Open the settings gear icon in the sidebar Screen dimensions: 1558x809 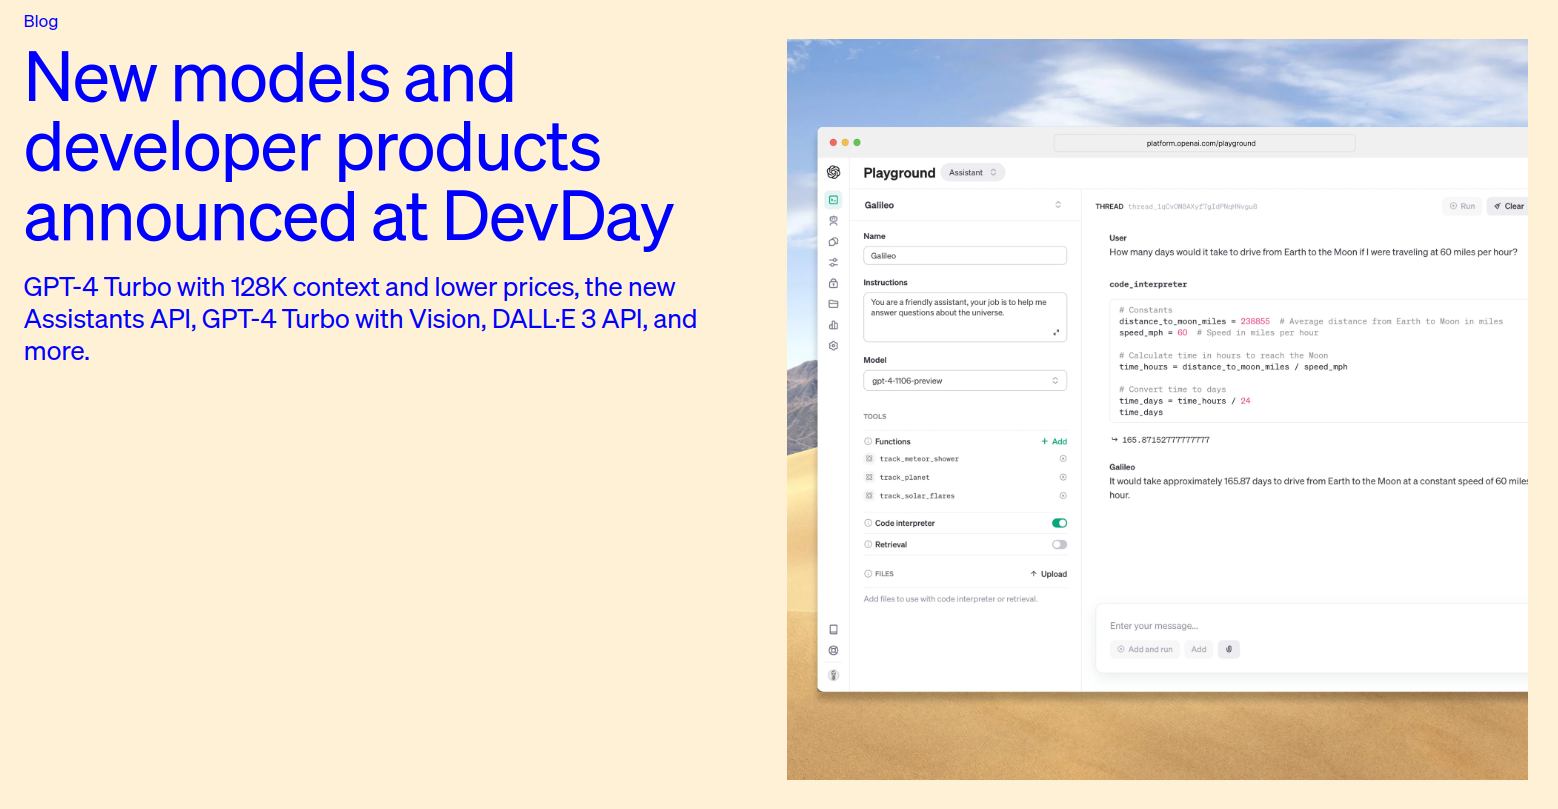pos(833,346)
